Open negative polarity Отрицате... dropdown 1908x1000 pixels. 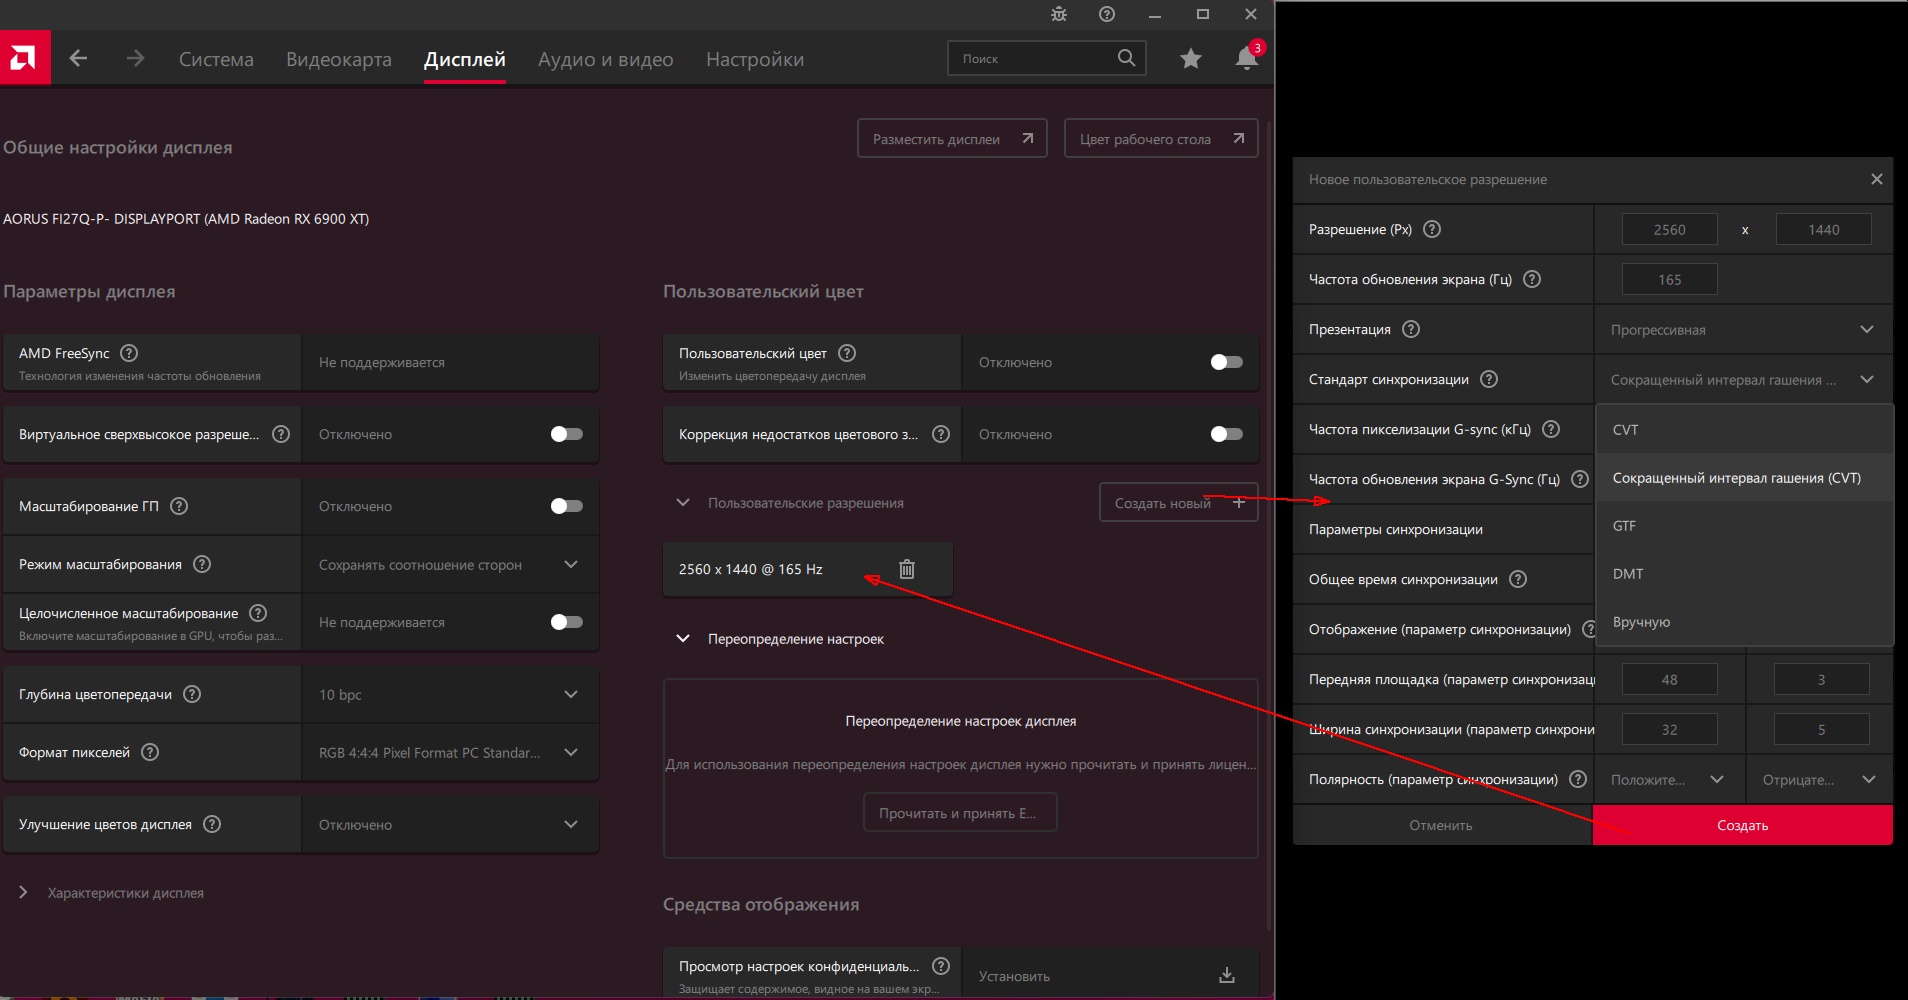pos(1819,780)
